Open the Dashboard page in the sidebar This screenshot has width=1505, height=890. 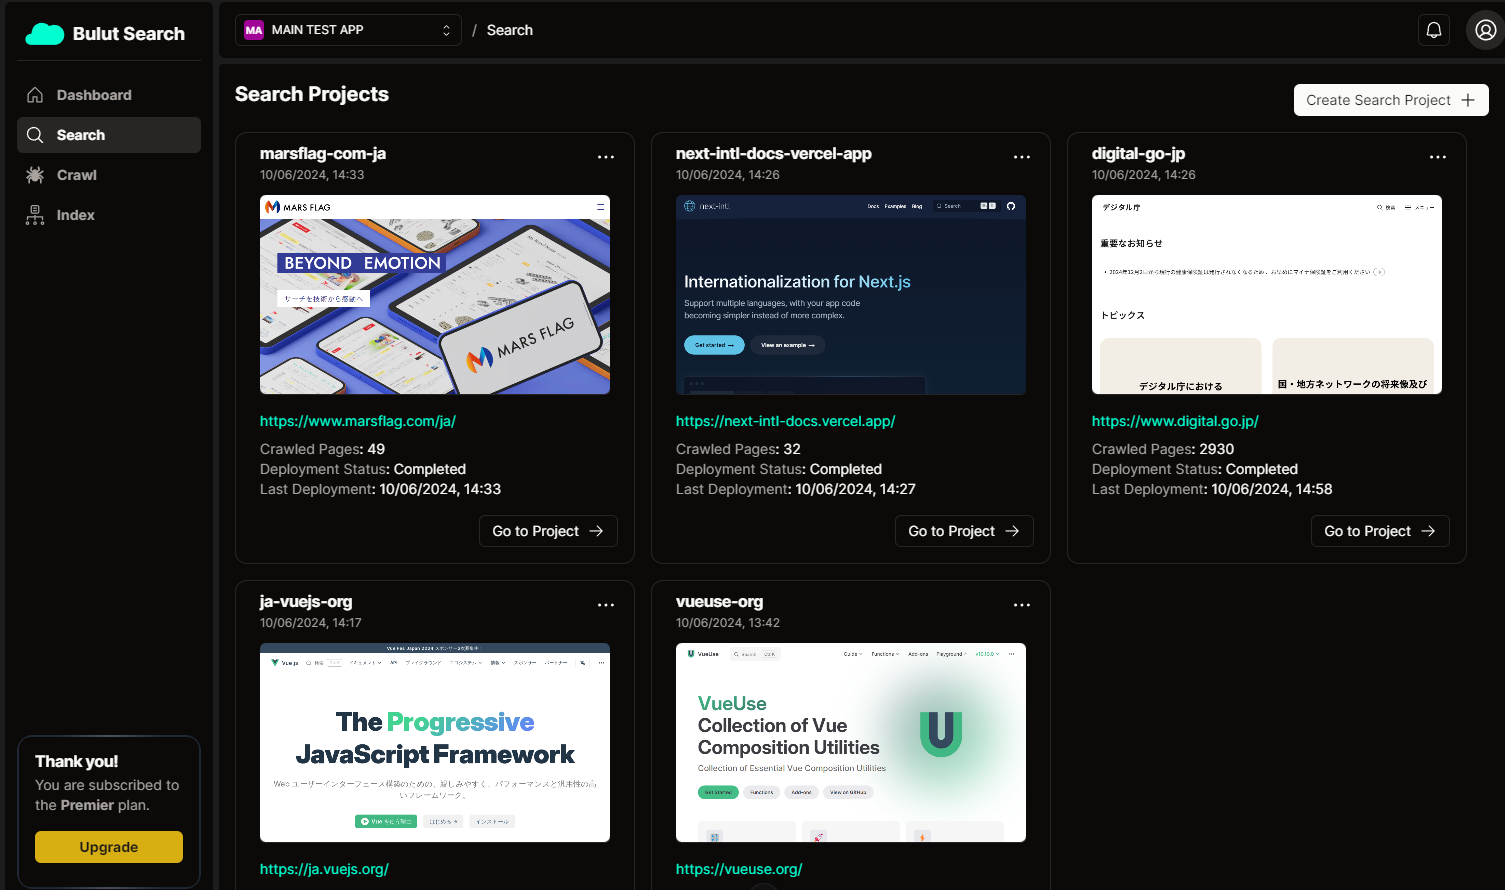tap(109, 95)
